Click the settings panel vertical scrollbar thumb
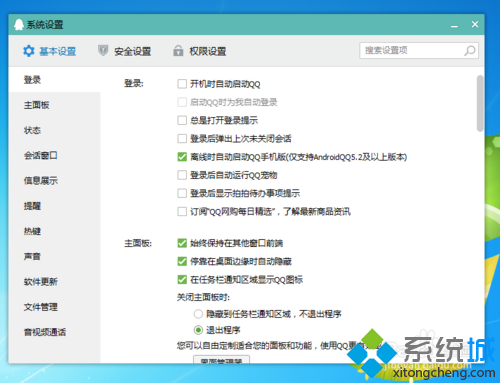Viewport: 500px width, 383px height. [x=480, y=103]
